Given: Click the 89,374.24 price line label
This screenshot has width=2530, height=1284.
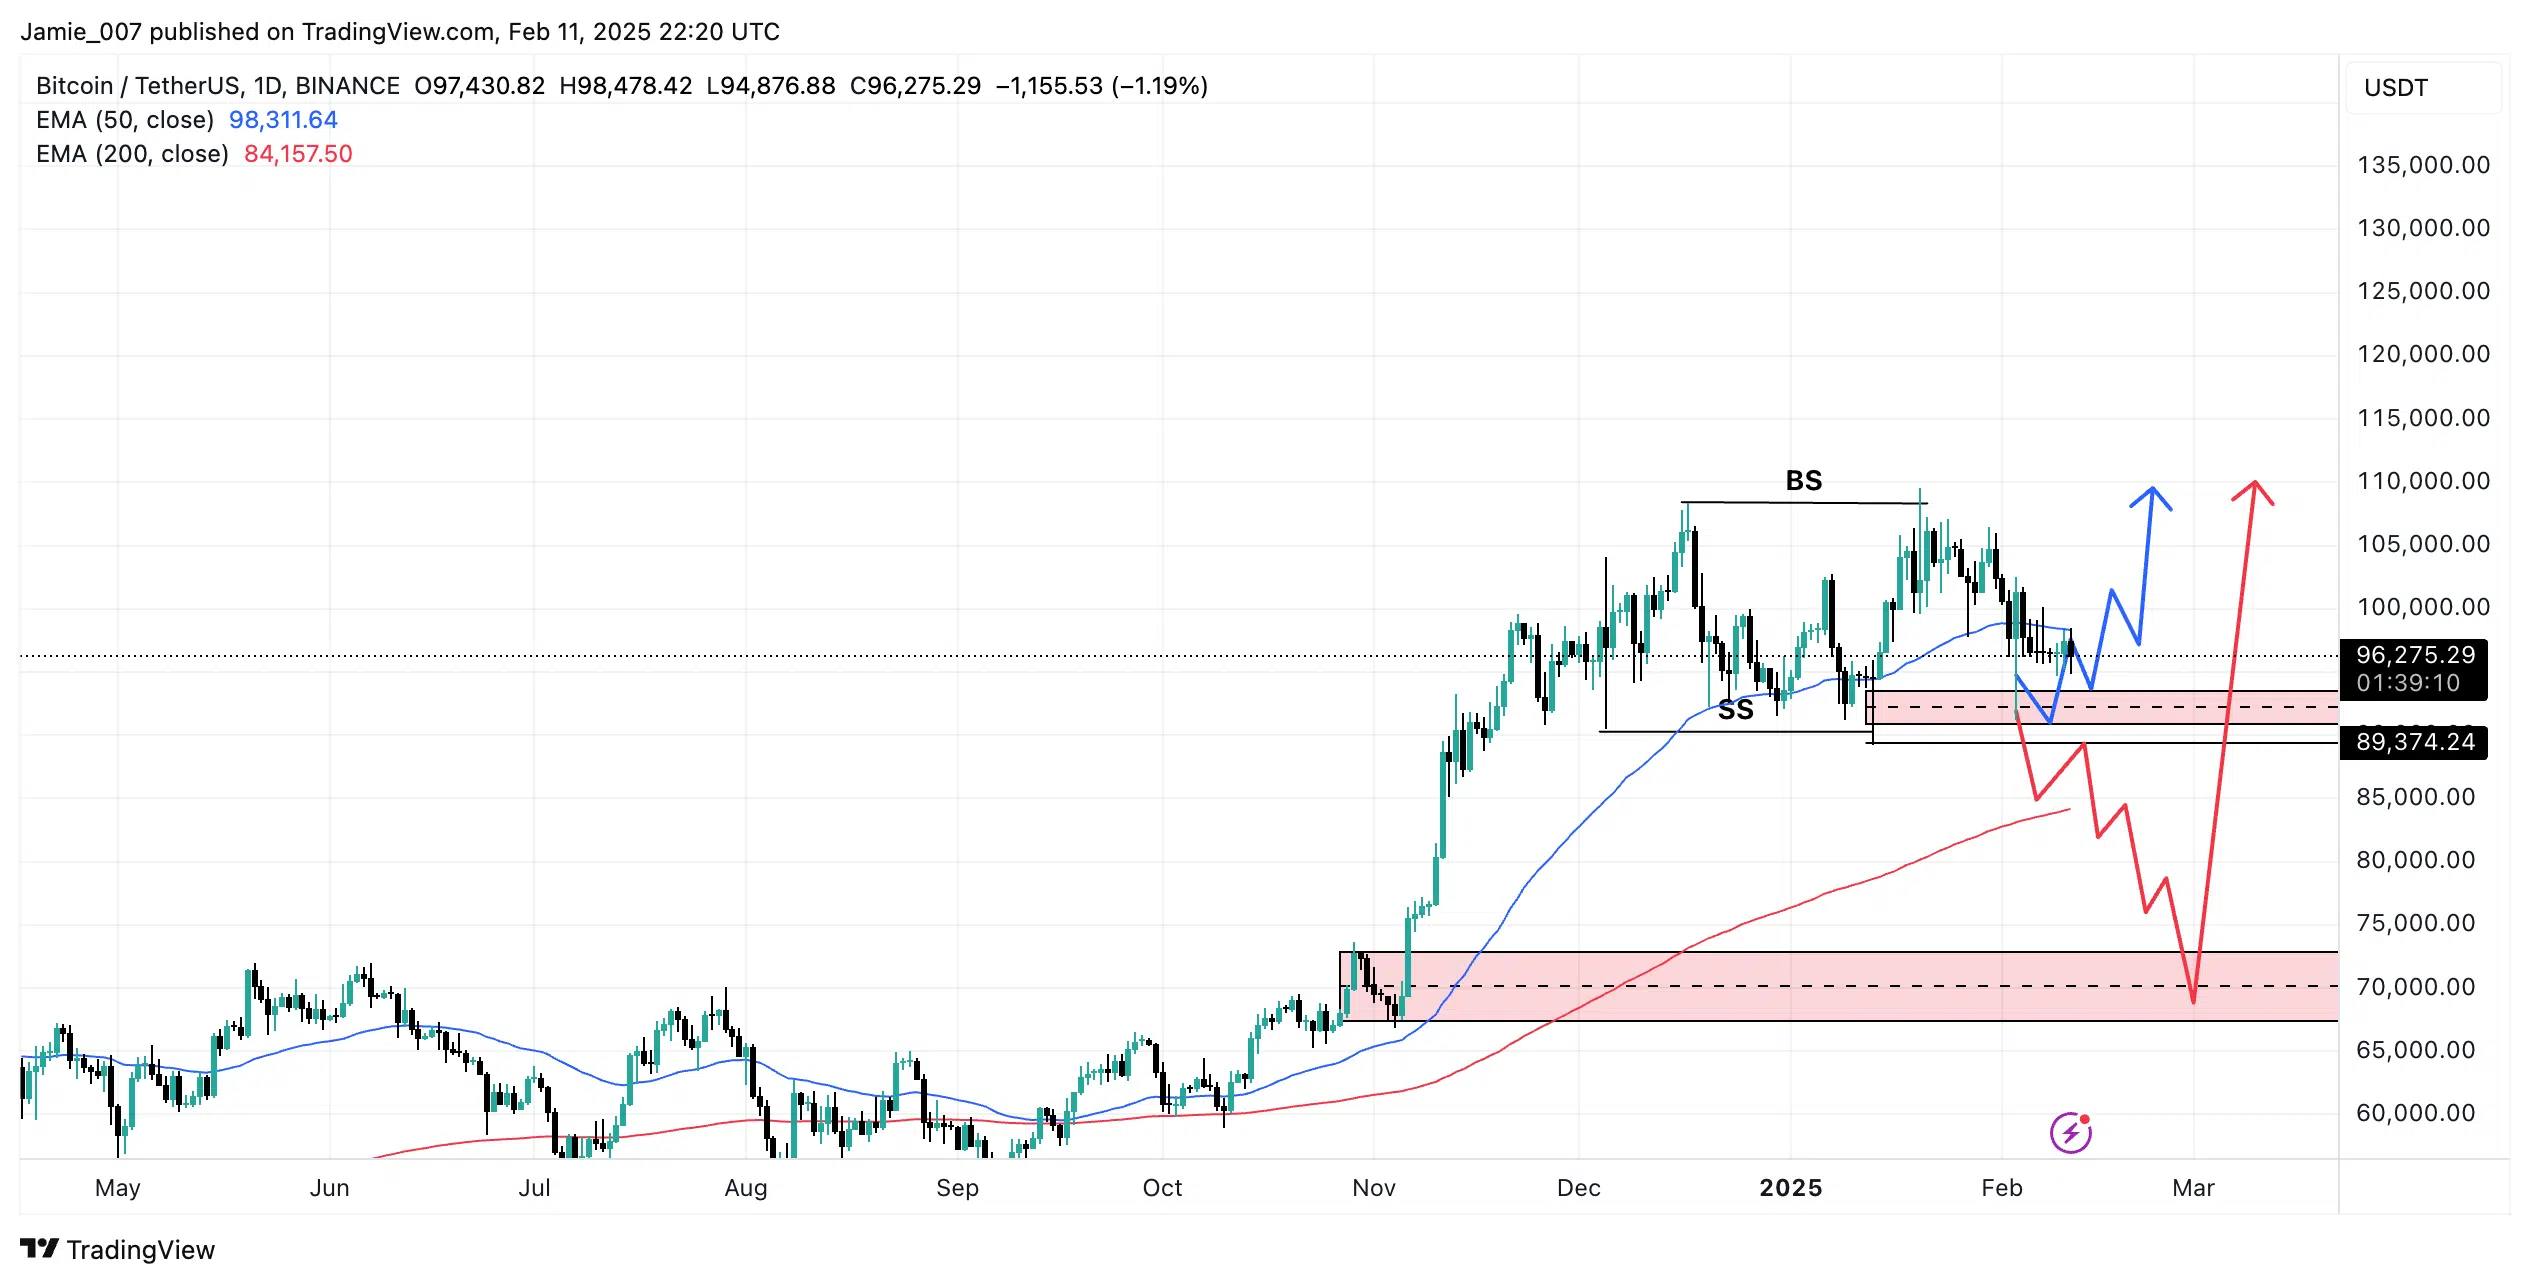Looking at the screenshot, I should [2414, 742].
